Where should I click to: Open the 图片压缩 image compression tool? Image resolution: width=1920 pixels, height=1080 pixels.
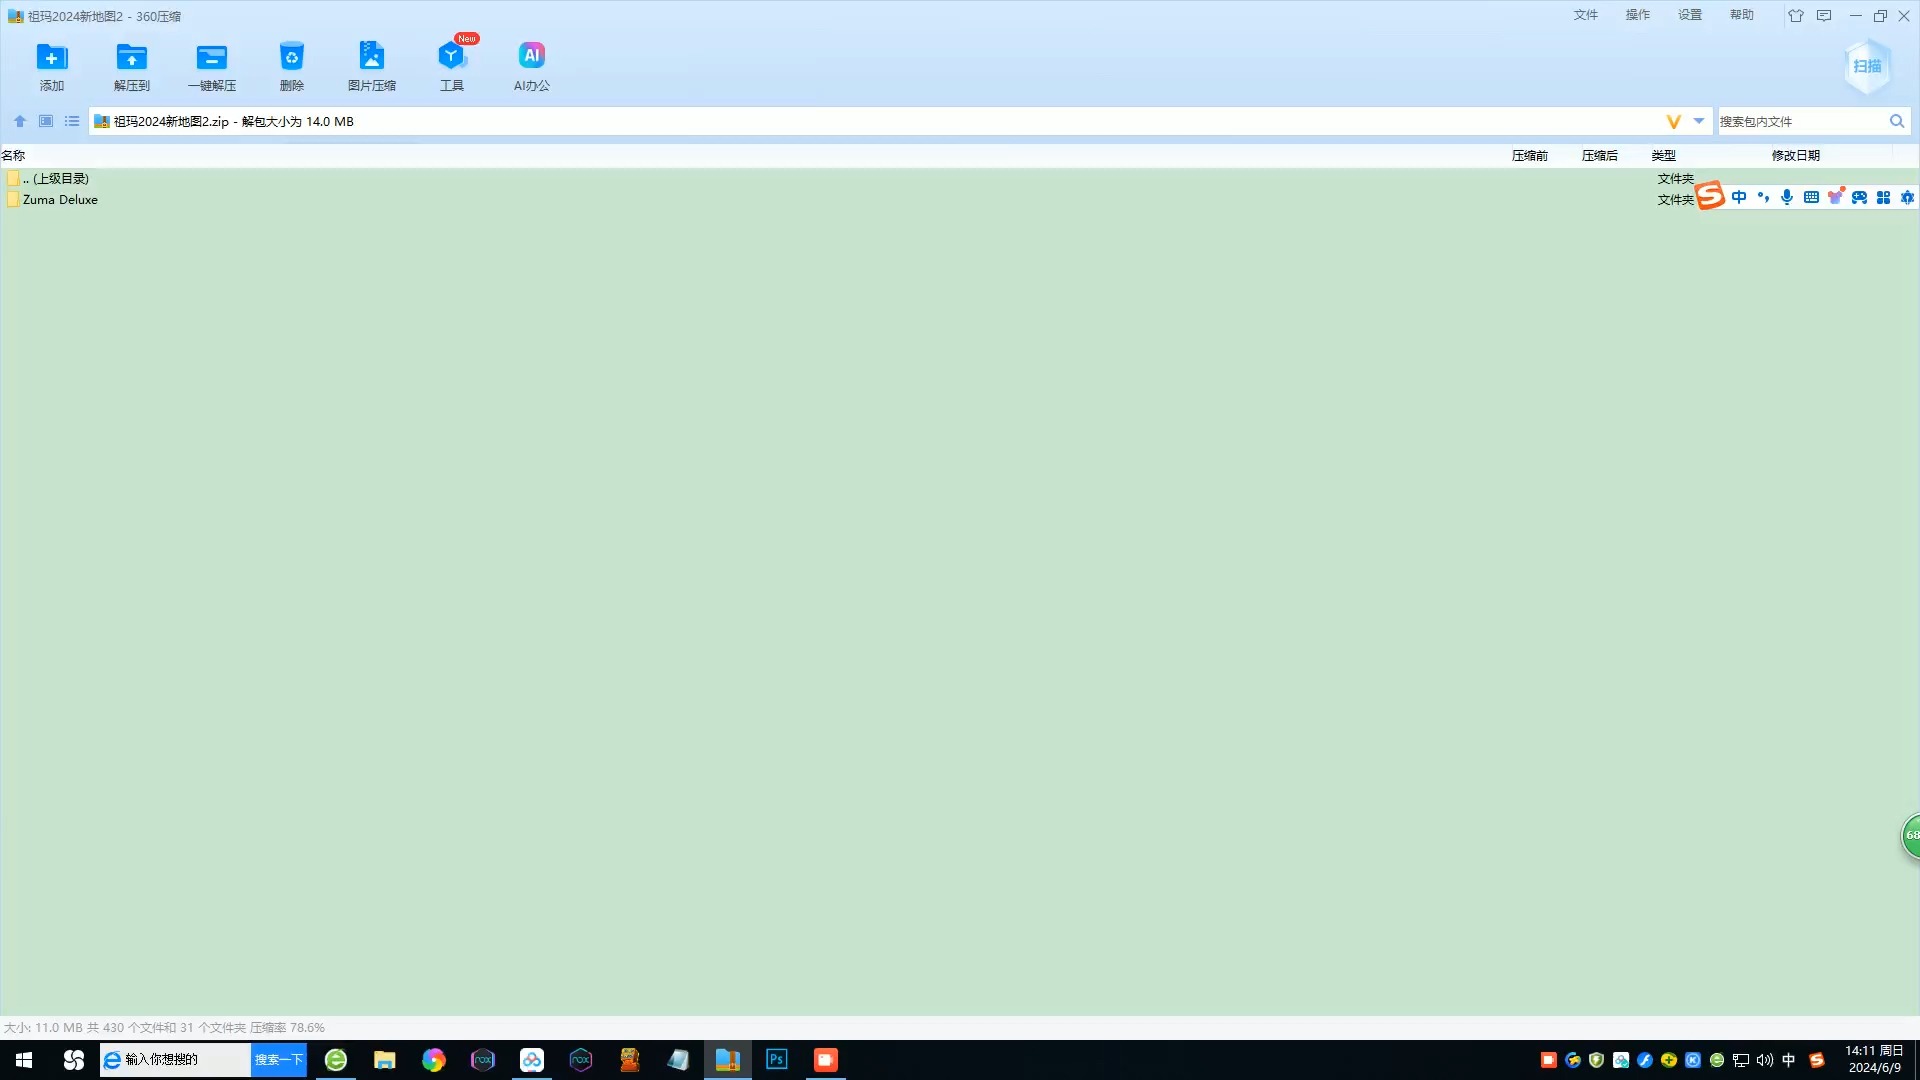372,66
